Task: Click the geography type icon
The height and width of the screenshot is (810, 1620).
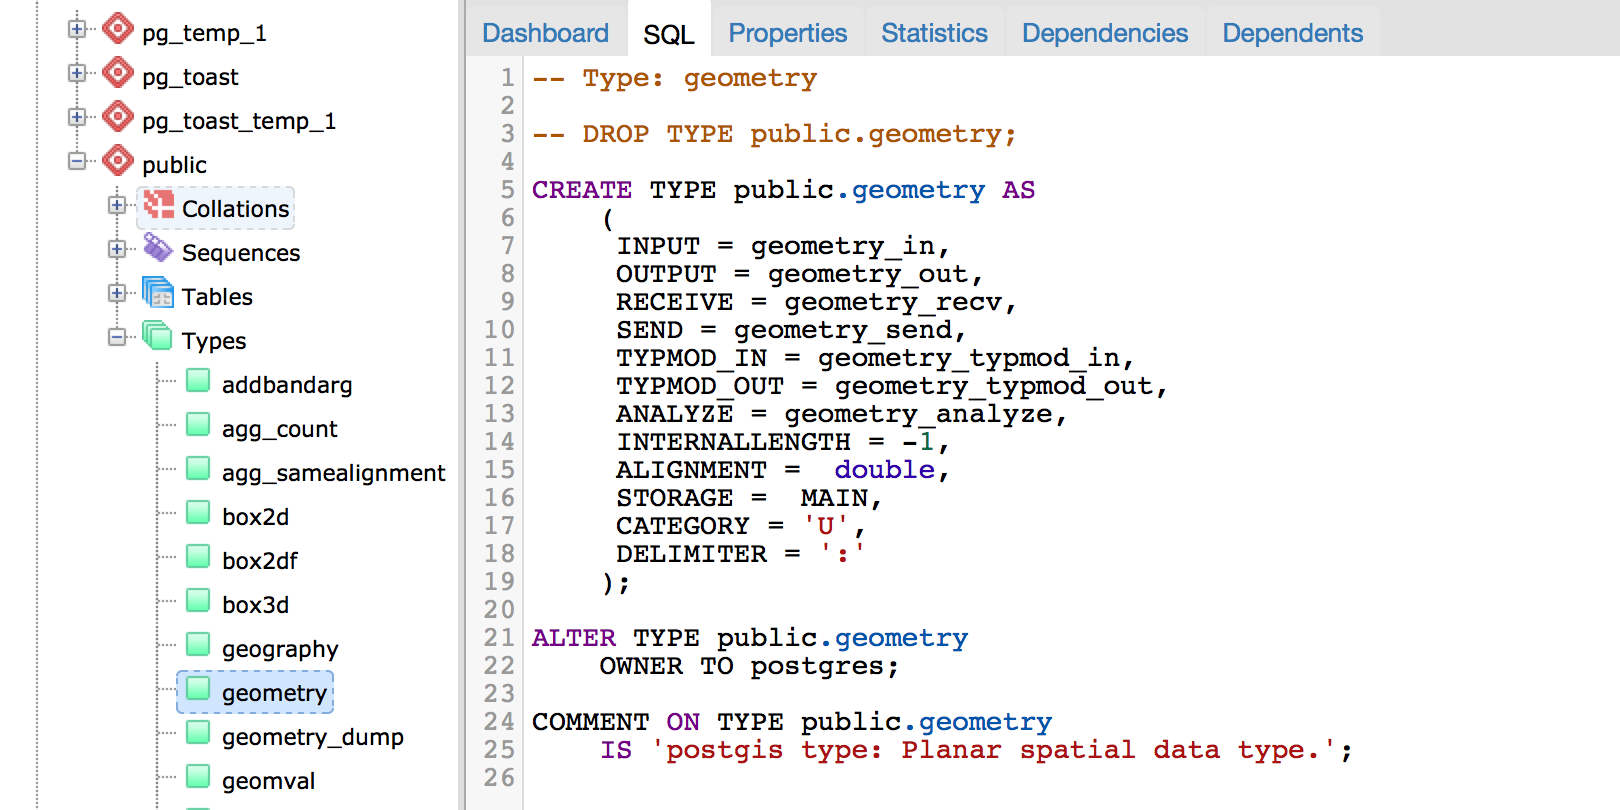Action: pos(198,646)
